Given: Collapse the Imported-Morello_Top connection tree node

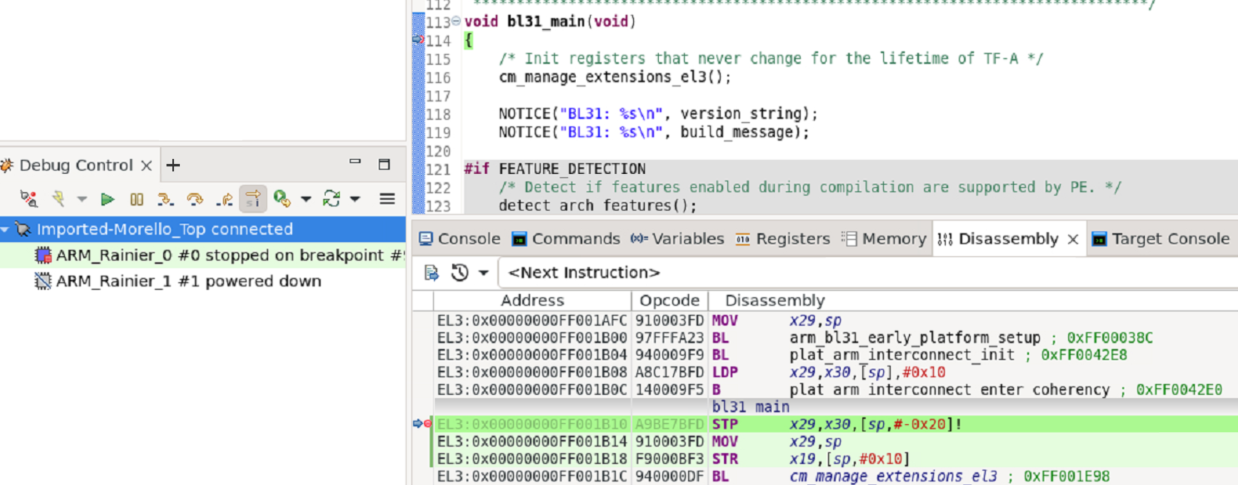Looking at the screenshot, I should [6, 230].
